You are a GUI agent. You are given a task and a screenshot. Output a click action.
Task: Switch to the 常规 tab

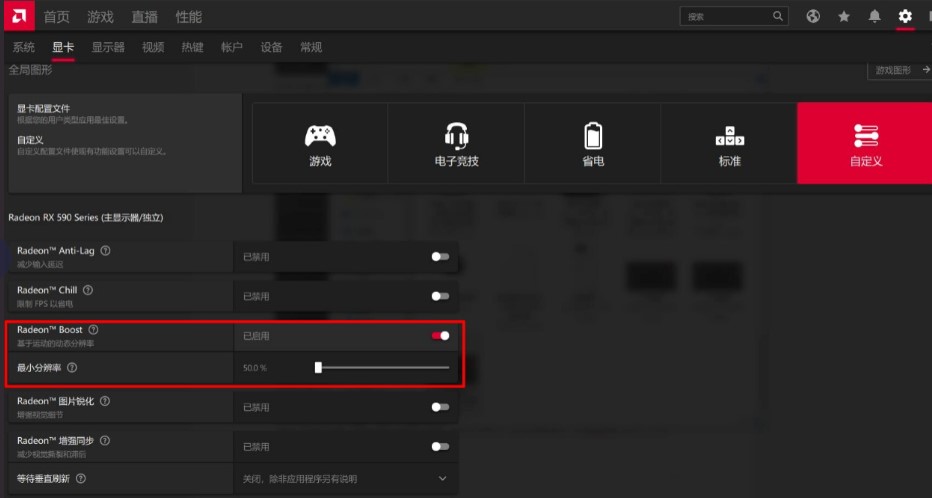(311, 48)
